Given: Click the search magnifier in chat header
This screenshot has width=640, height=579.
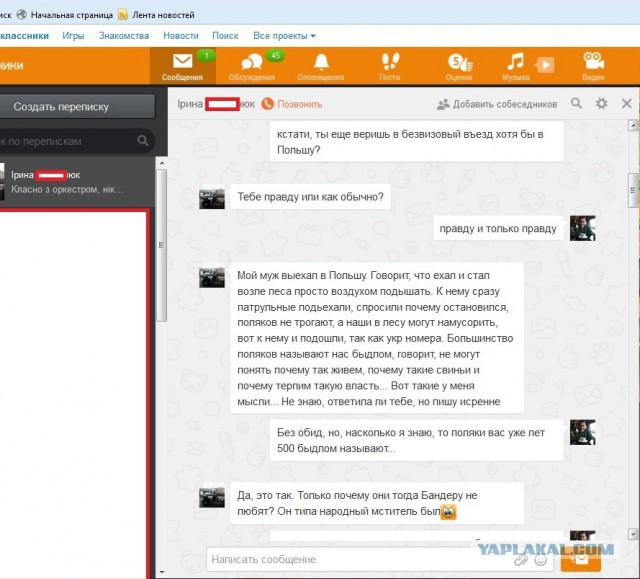Looking at the screenshot, I should coord(576,103).
